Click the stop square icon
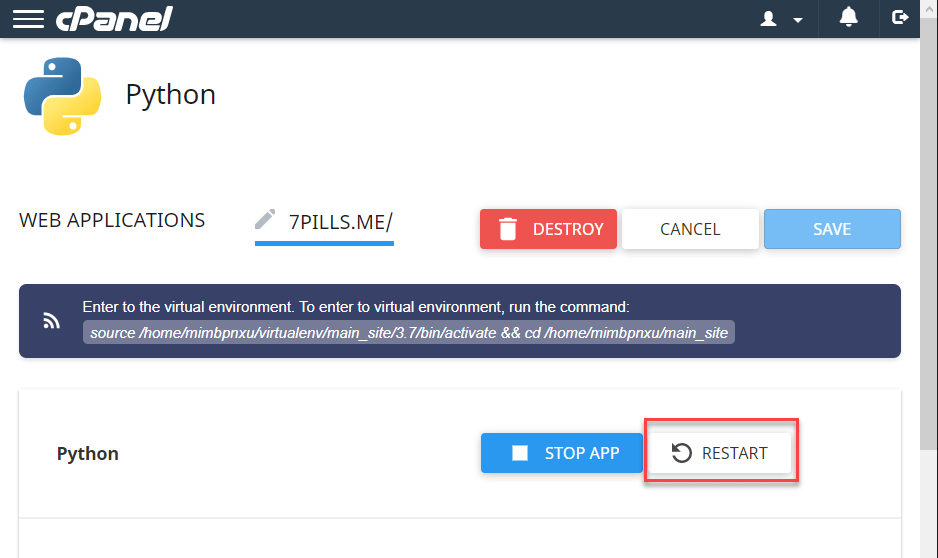 point(520,453)
